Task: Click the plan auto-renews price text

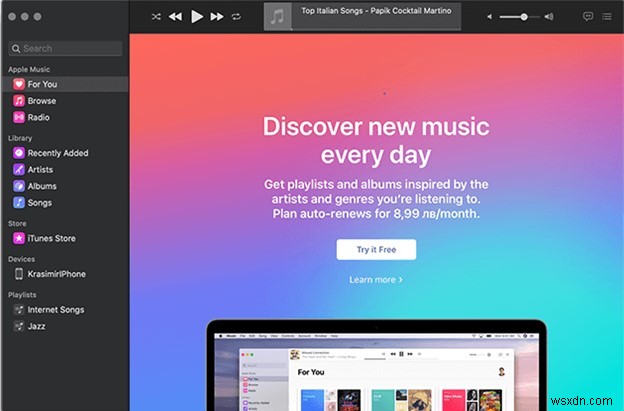Action: [x=376, y=214]
